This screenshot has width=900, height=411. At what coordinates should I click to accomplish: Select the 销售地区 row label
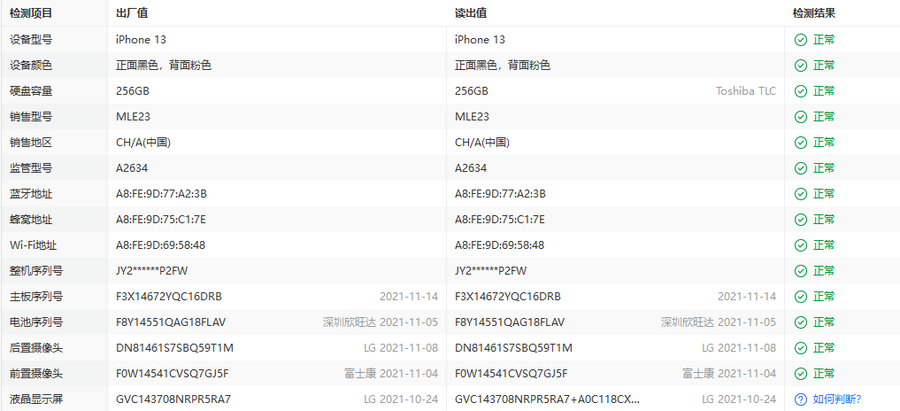tap(31, 142)
